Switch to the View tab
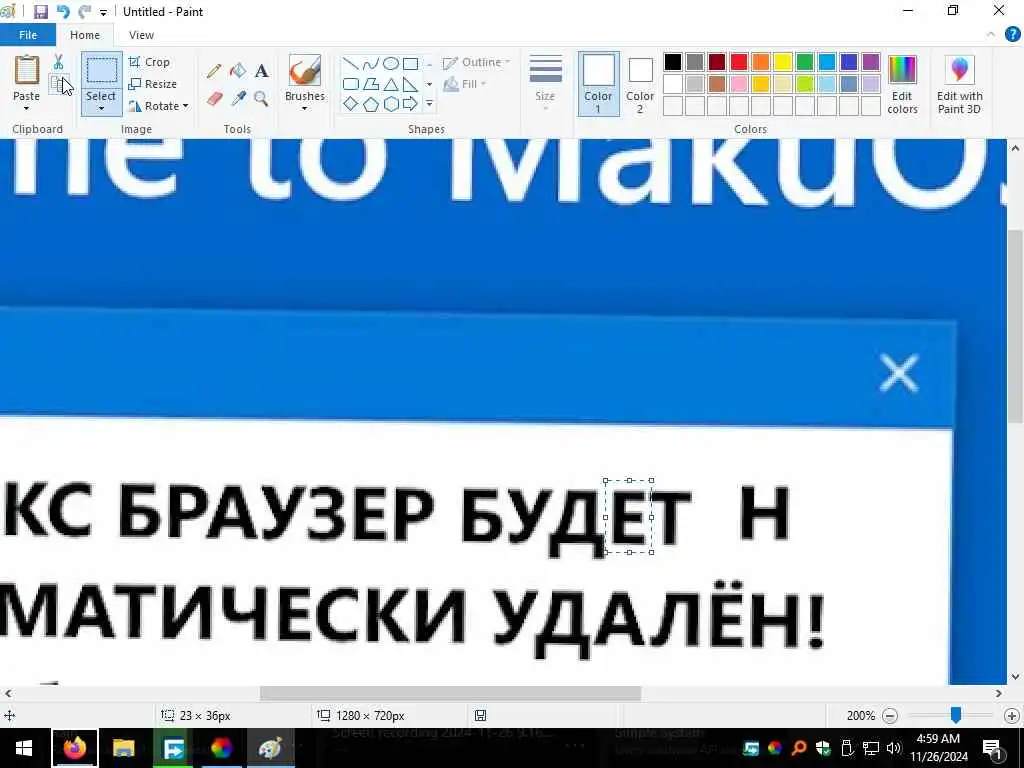 141,35
